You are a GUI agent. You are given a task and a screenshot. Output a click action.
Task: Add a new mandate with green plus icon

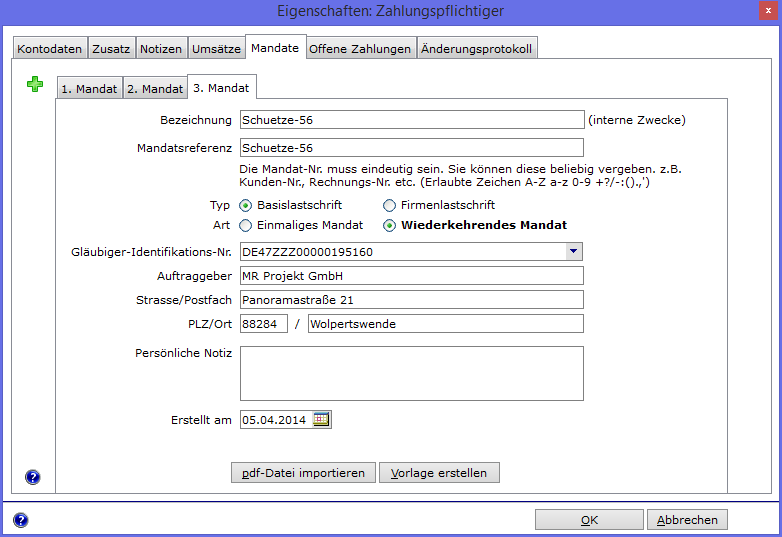click(x=35, y=84)
